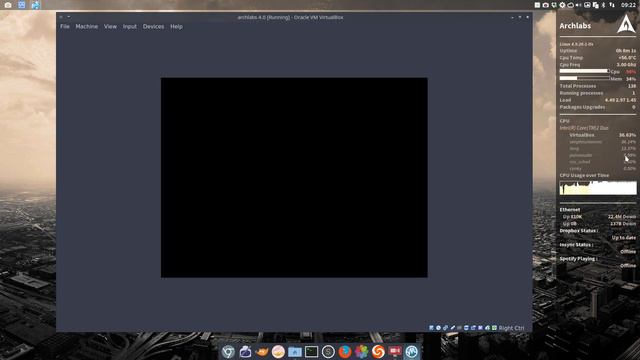The height and width of the screenshot is (360, 640).
Task: Click the 09:22 clock
Action: (628, 5)
